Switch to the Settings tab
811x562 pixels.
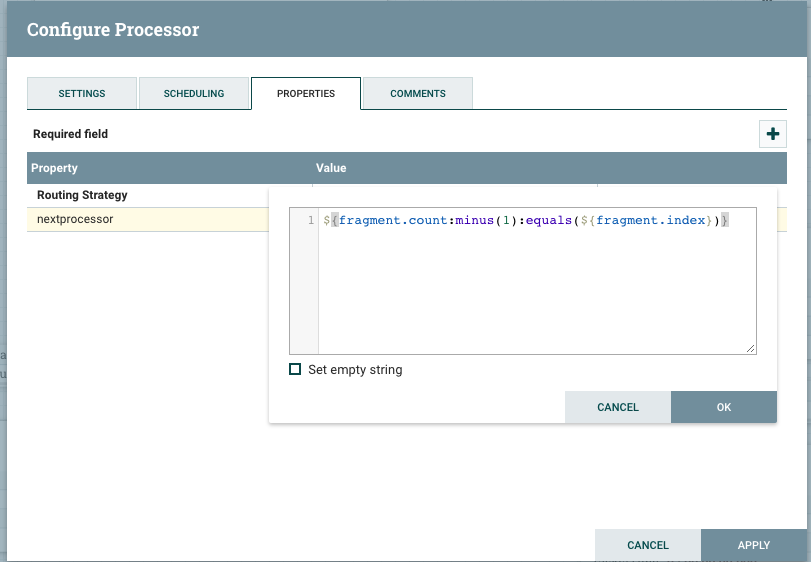pos(82,93)
